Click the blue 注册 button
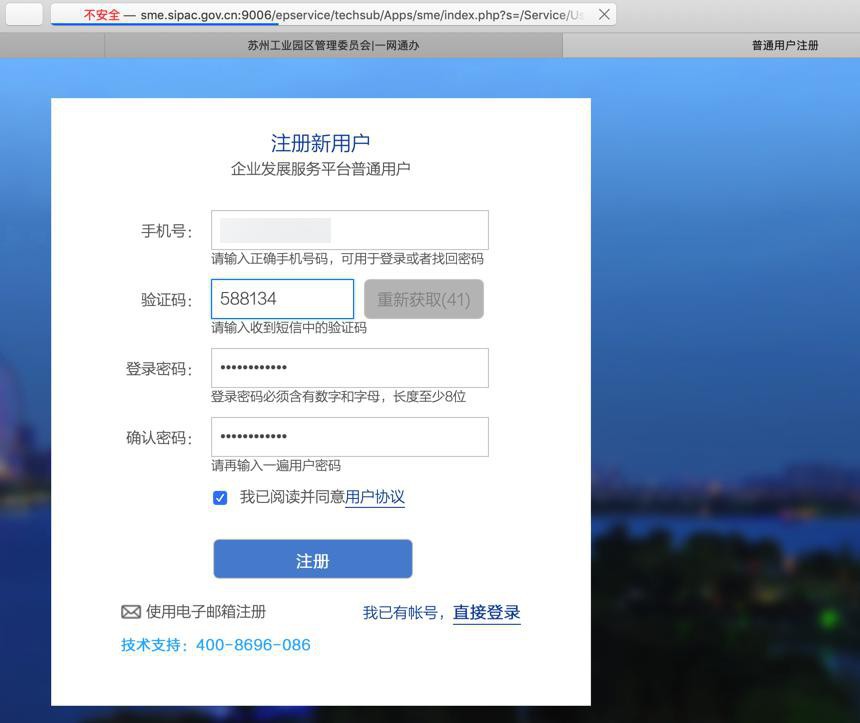Screen dimensions: 860x723 (x=313, y=559)
